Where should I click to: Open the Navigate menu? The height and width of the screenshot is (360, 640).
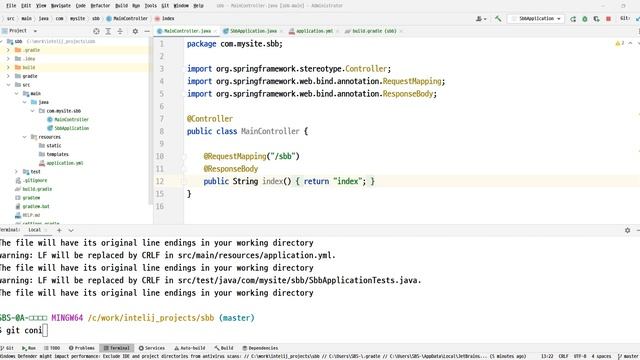(x=61, y=6)
